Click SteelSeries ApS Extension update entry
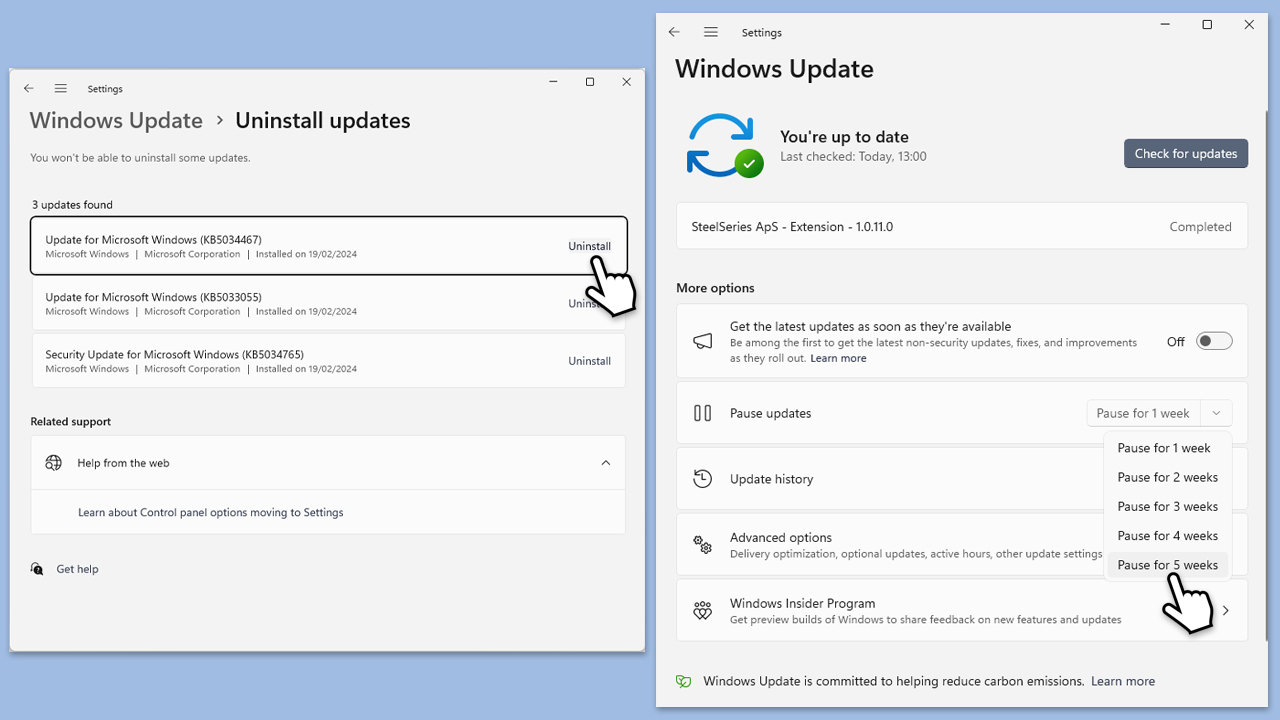The image size is (1280, 720). tap(962, 227)
